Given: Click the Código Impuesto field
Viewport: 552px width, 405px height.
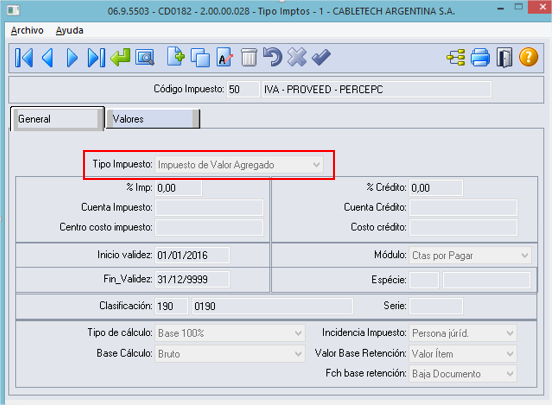Looking at the screenshot, I should tap(243, 89).
